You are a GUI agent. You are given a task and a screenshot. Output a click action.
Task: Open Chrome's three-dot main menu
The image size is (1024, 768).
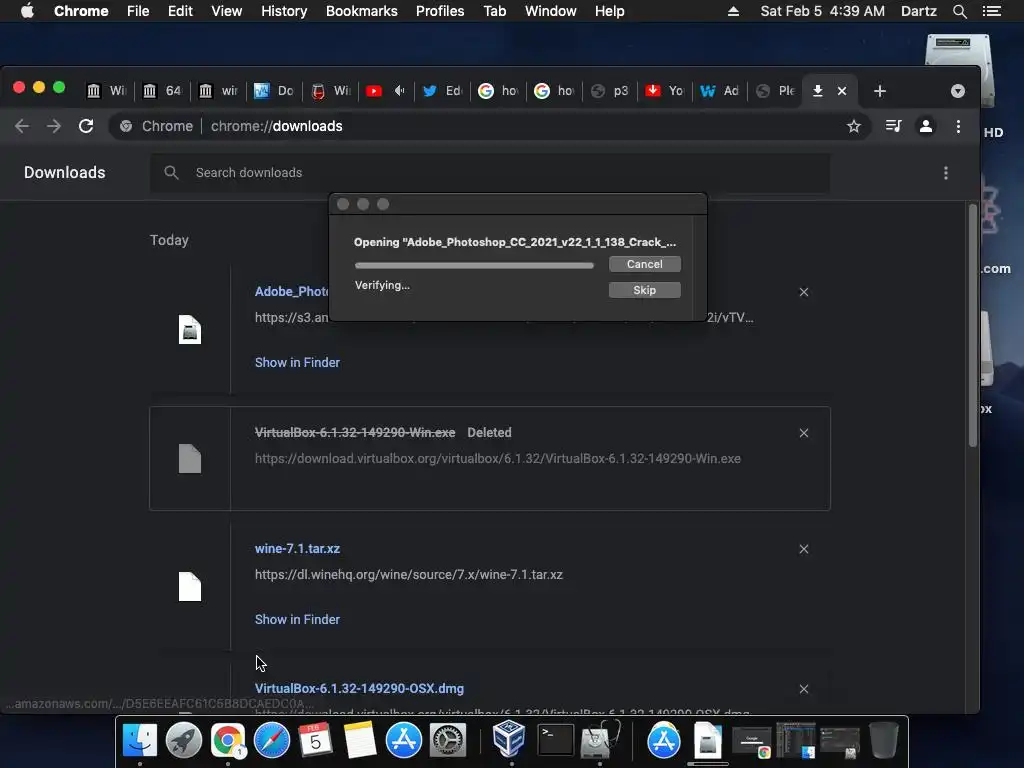point(958,126)
